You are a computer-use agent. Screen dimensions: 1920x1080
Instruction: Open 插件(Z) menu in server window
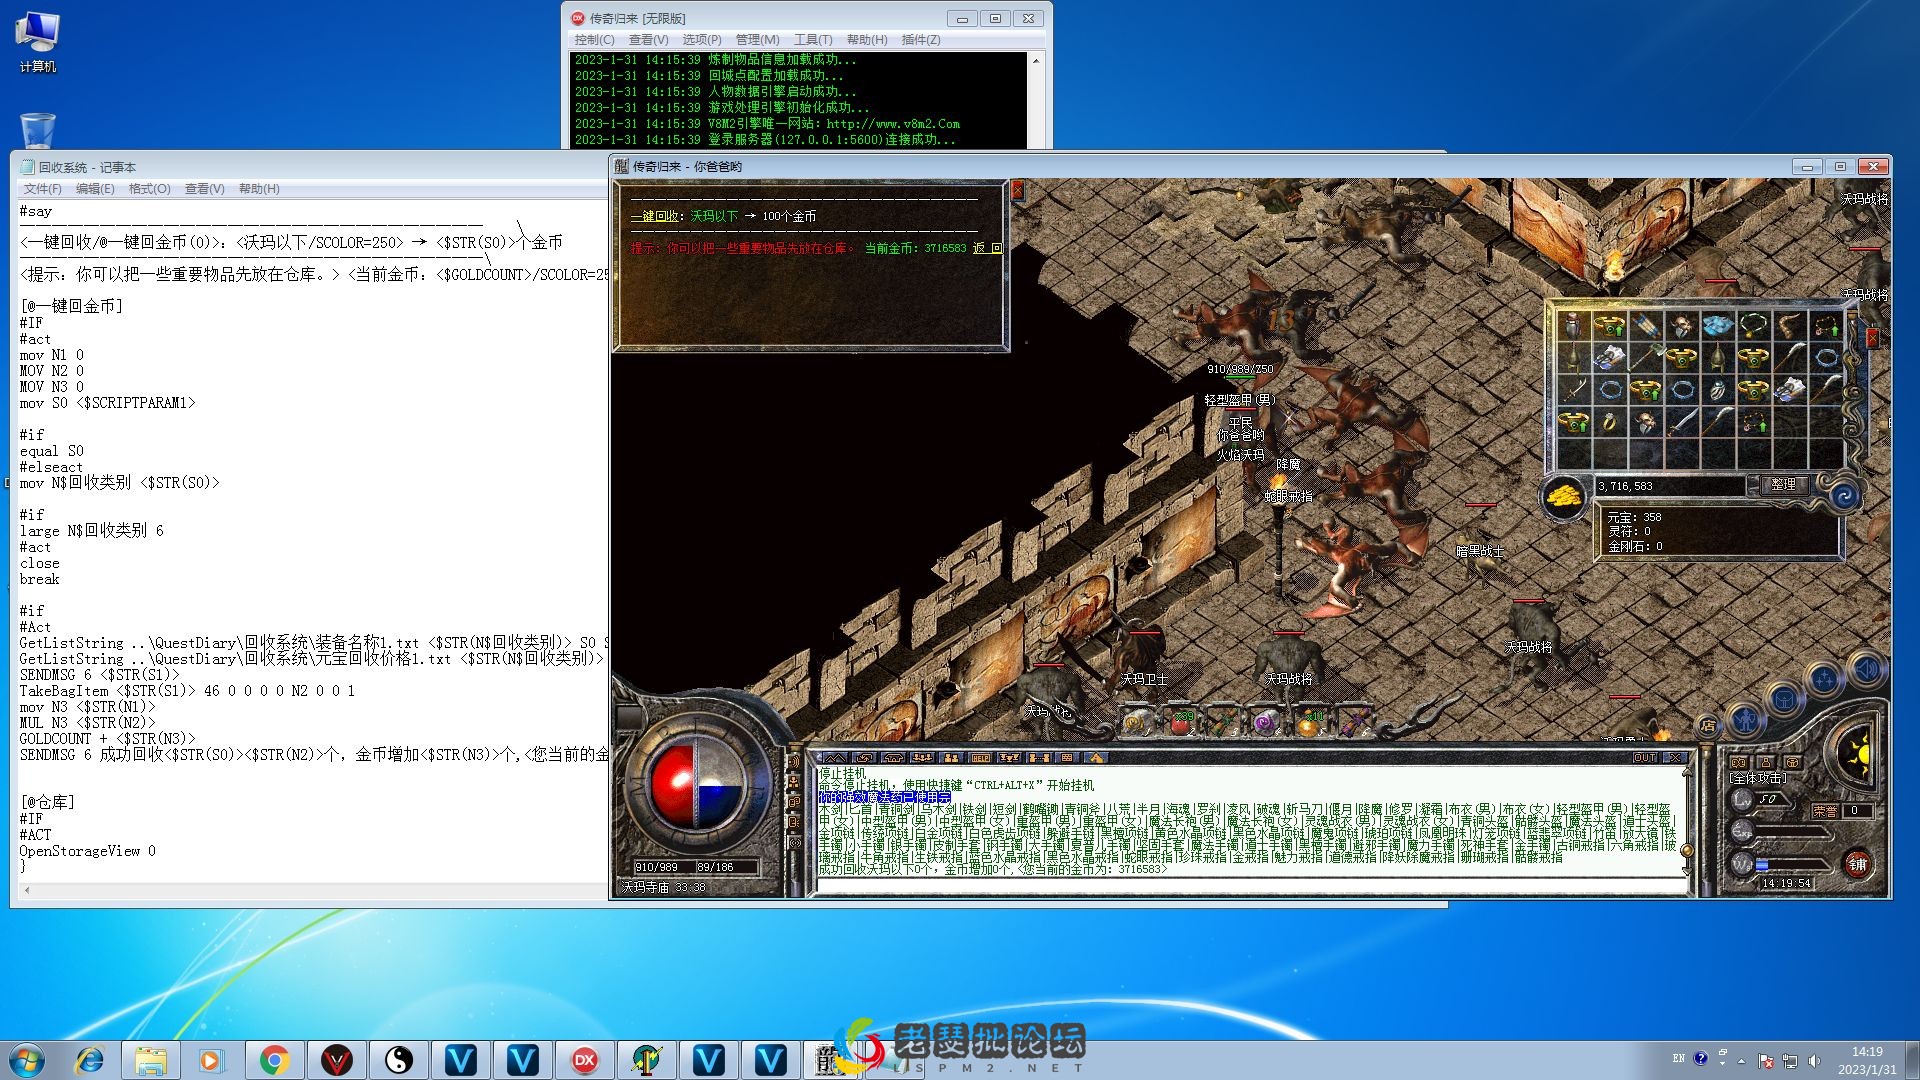click(921, 40)
